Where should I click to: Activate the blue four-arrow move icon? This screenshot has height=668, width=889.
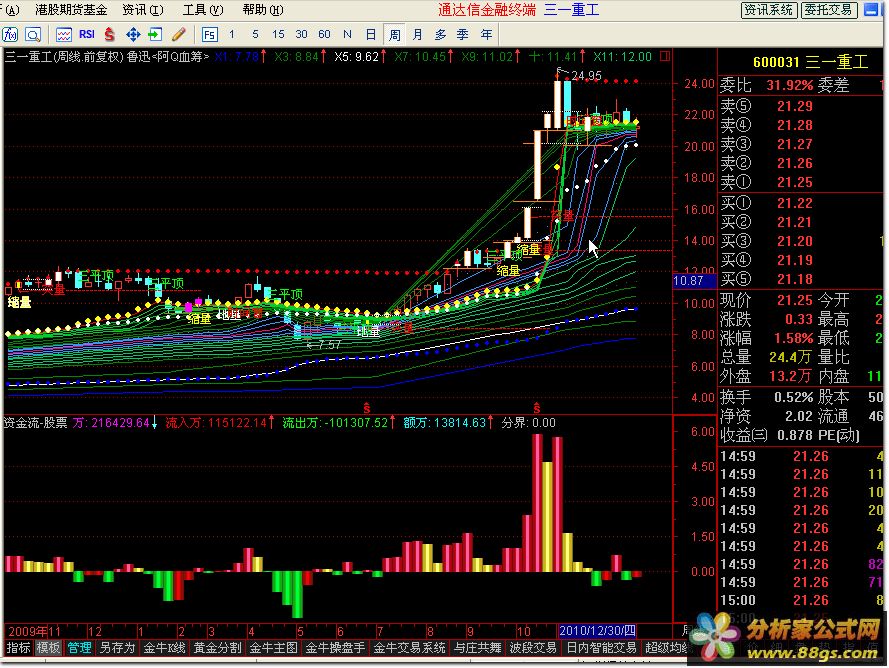133,35
